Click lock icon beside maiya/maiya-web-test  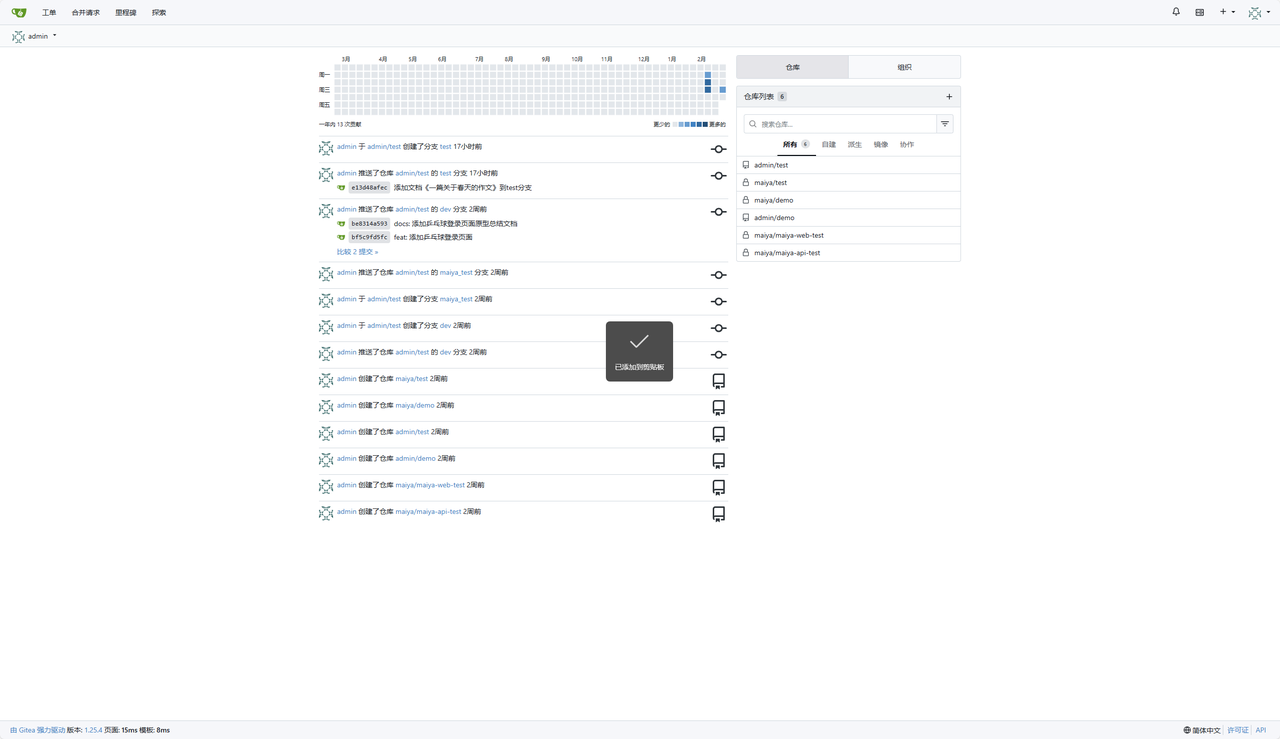click(746, 235)
